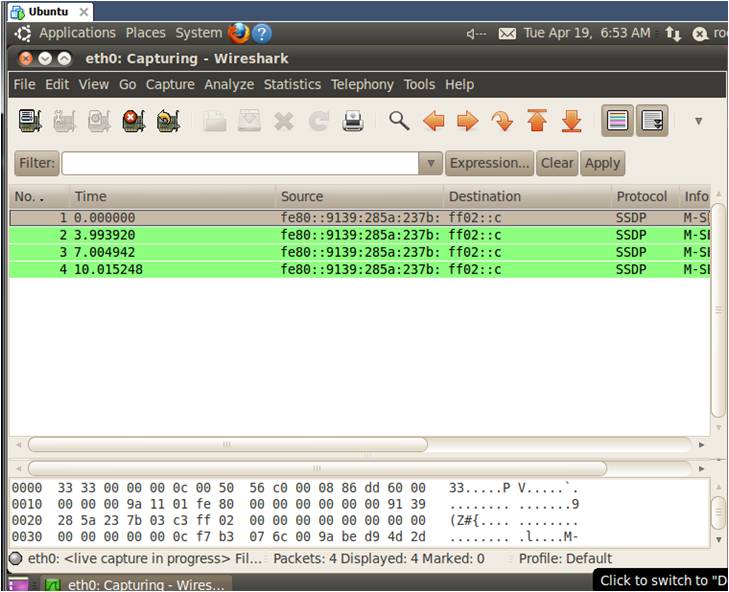Click the close capture file X icon
Screen dimensions: 729x592
click(284, 121)
